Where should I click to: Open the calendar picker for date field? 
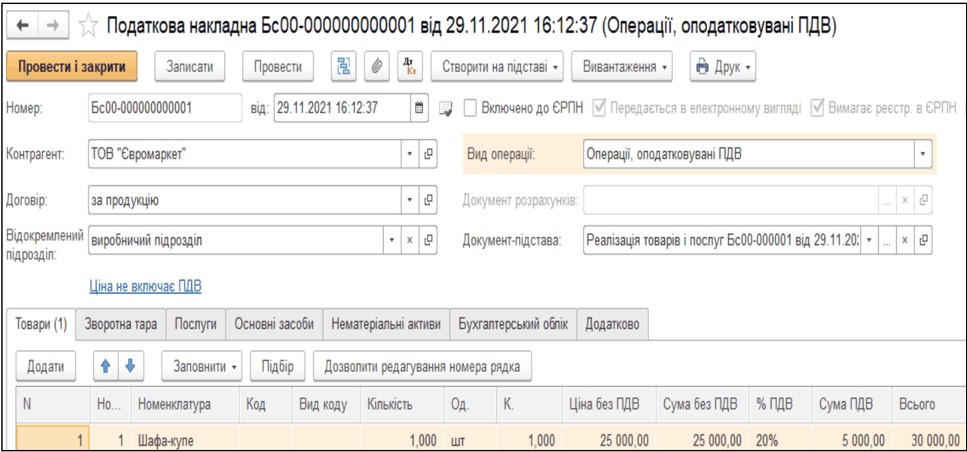click(419, 108)
